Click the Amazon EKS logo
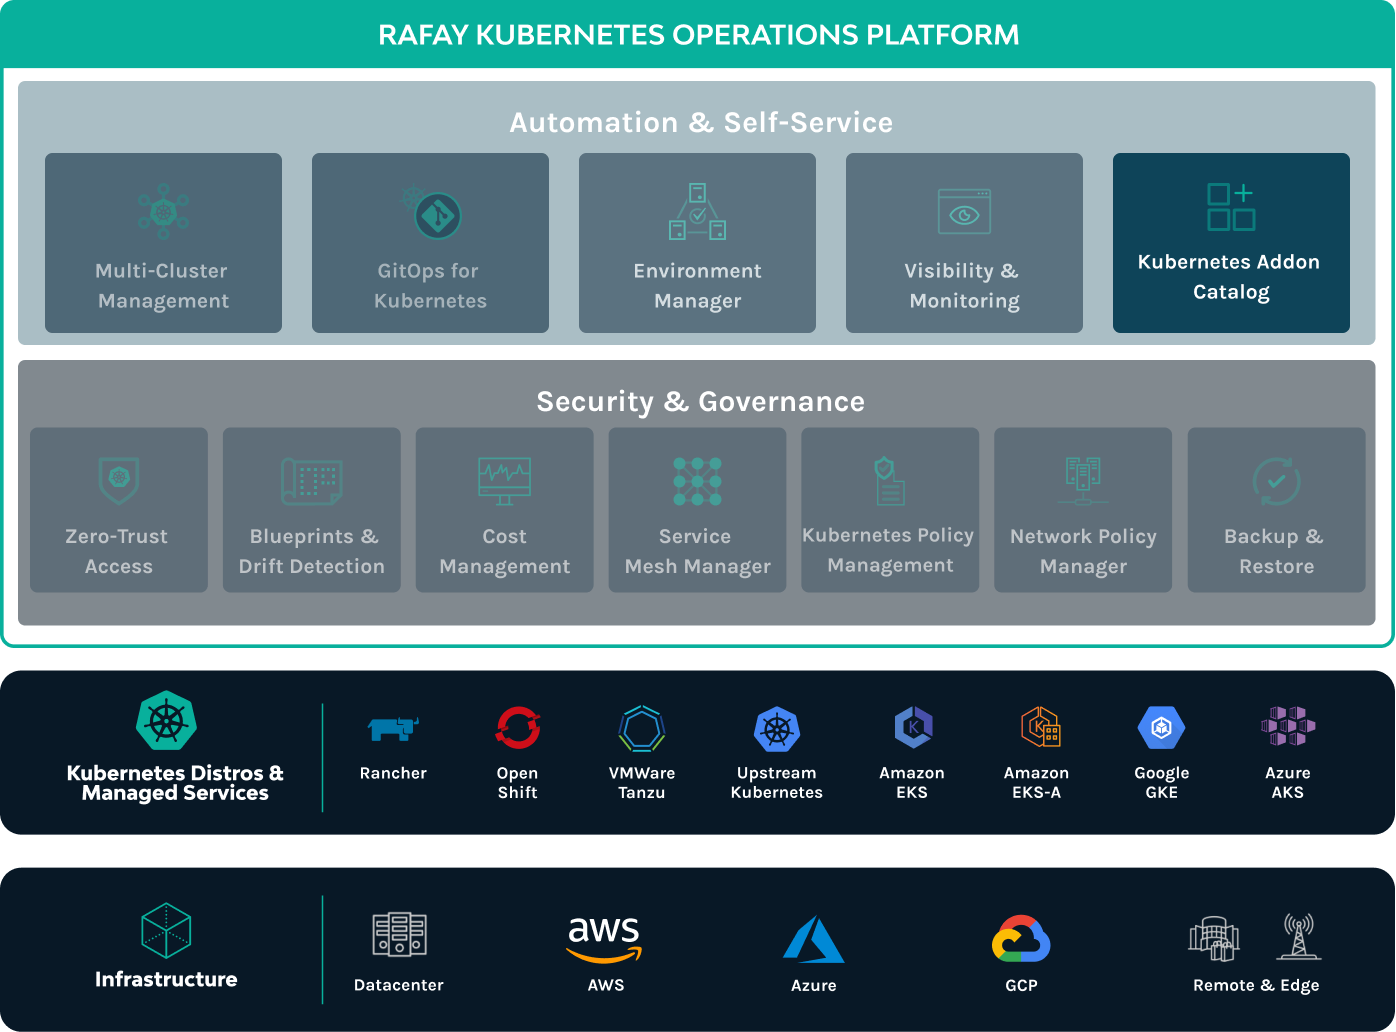This screenshot has height=1032, width=1396. coord(913,728)
